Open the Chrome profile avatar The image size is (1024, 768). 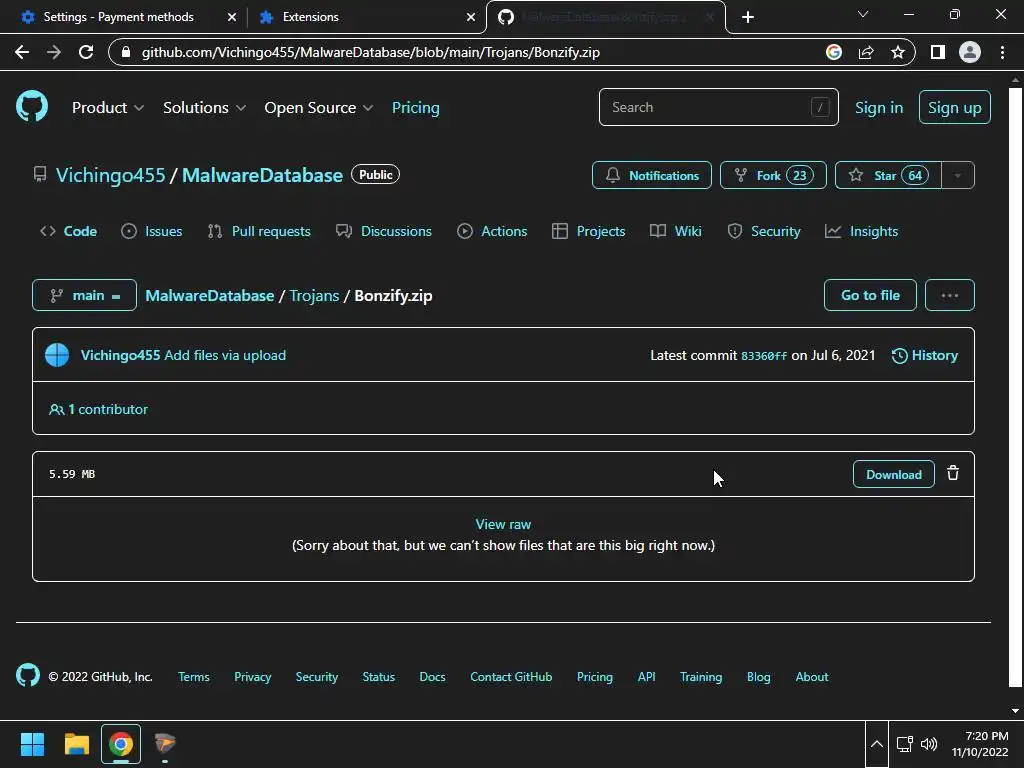pyautogui.click(x=970, y=52)
